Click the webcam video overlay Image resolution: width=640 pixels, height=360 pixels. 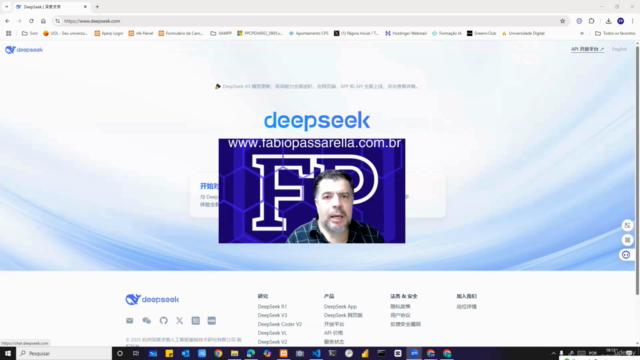pyautogui.click(x=312, y=191)
